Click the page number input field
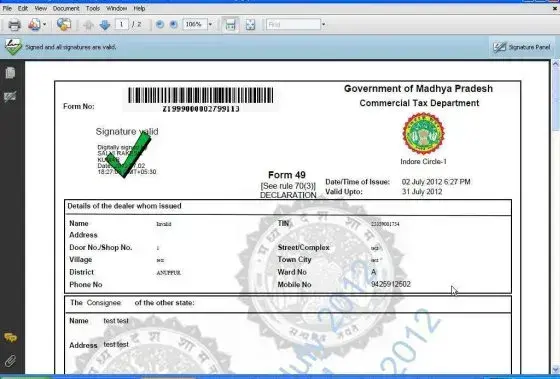The width and height of the screenshot is (560, 379). (121, 24)
